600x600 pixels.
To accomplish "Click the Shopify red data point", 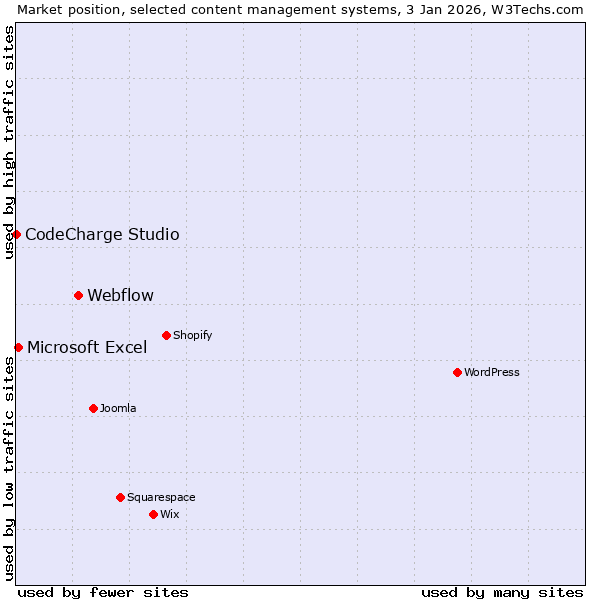I will point(166,336).
